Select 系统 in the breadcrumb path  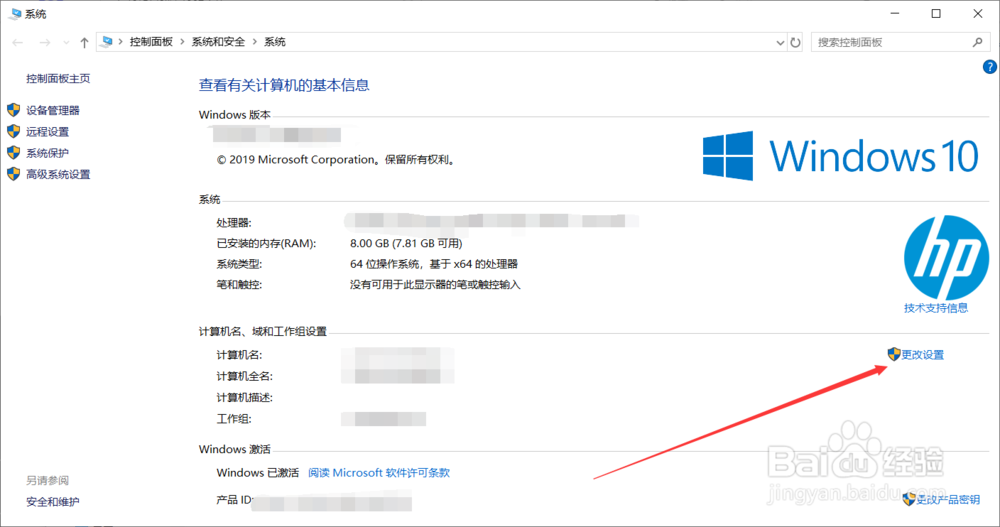click(275, 42)
